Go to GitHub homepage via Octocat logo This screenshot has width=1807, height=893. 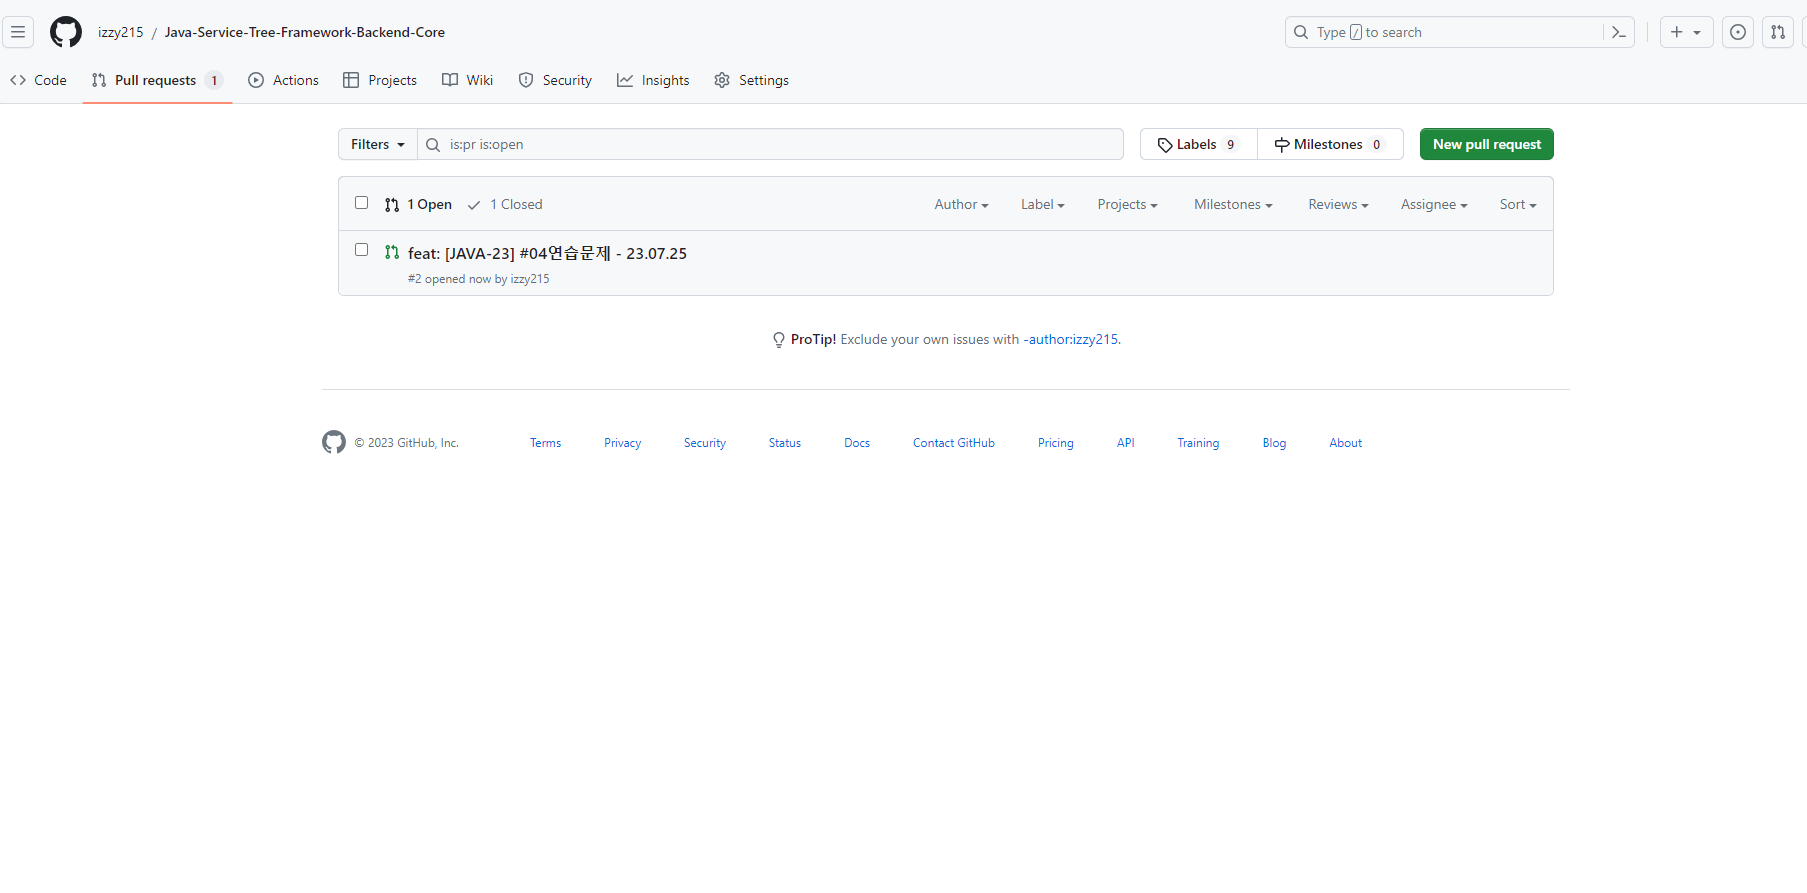66,32
